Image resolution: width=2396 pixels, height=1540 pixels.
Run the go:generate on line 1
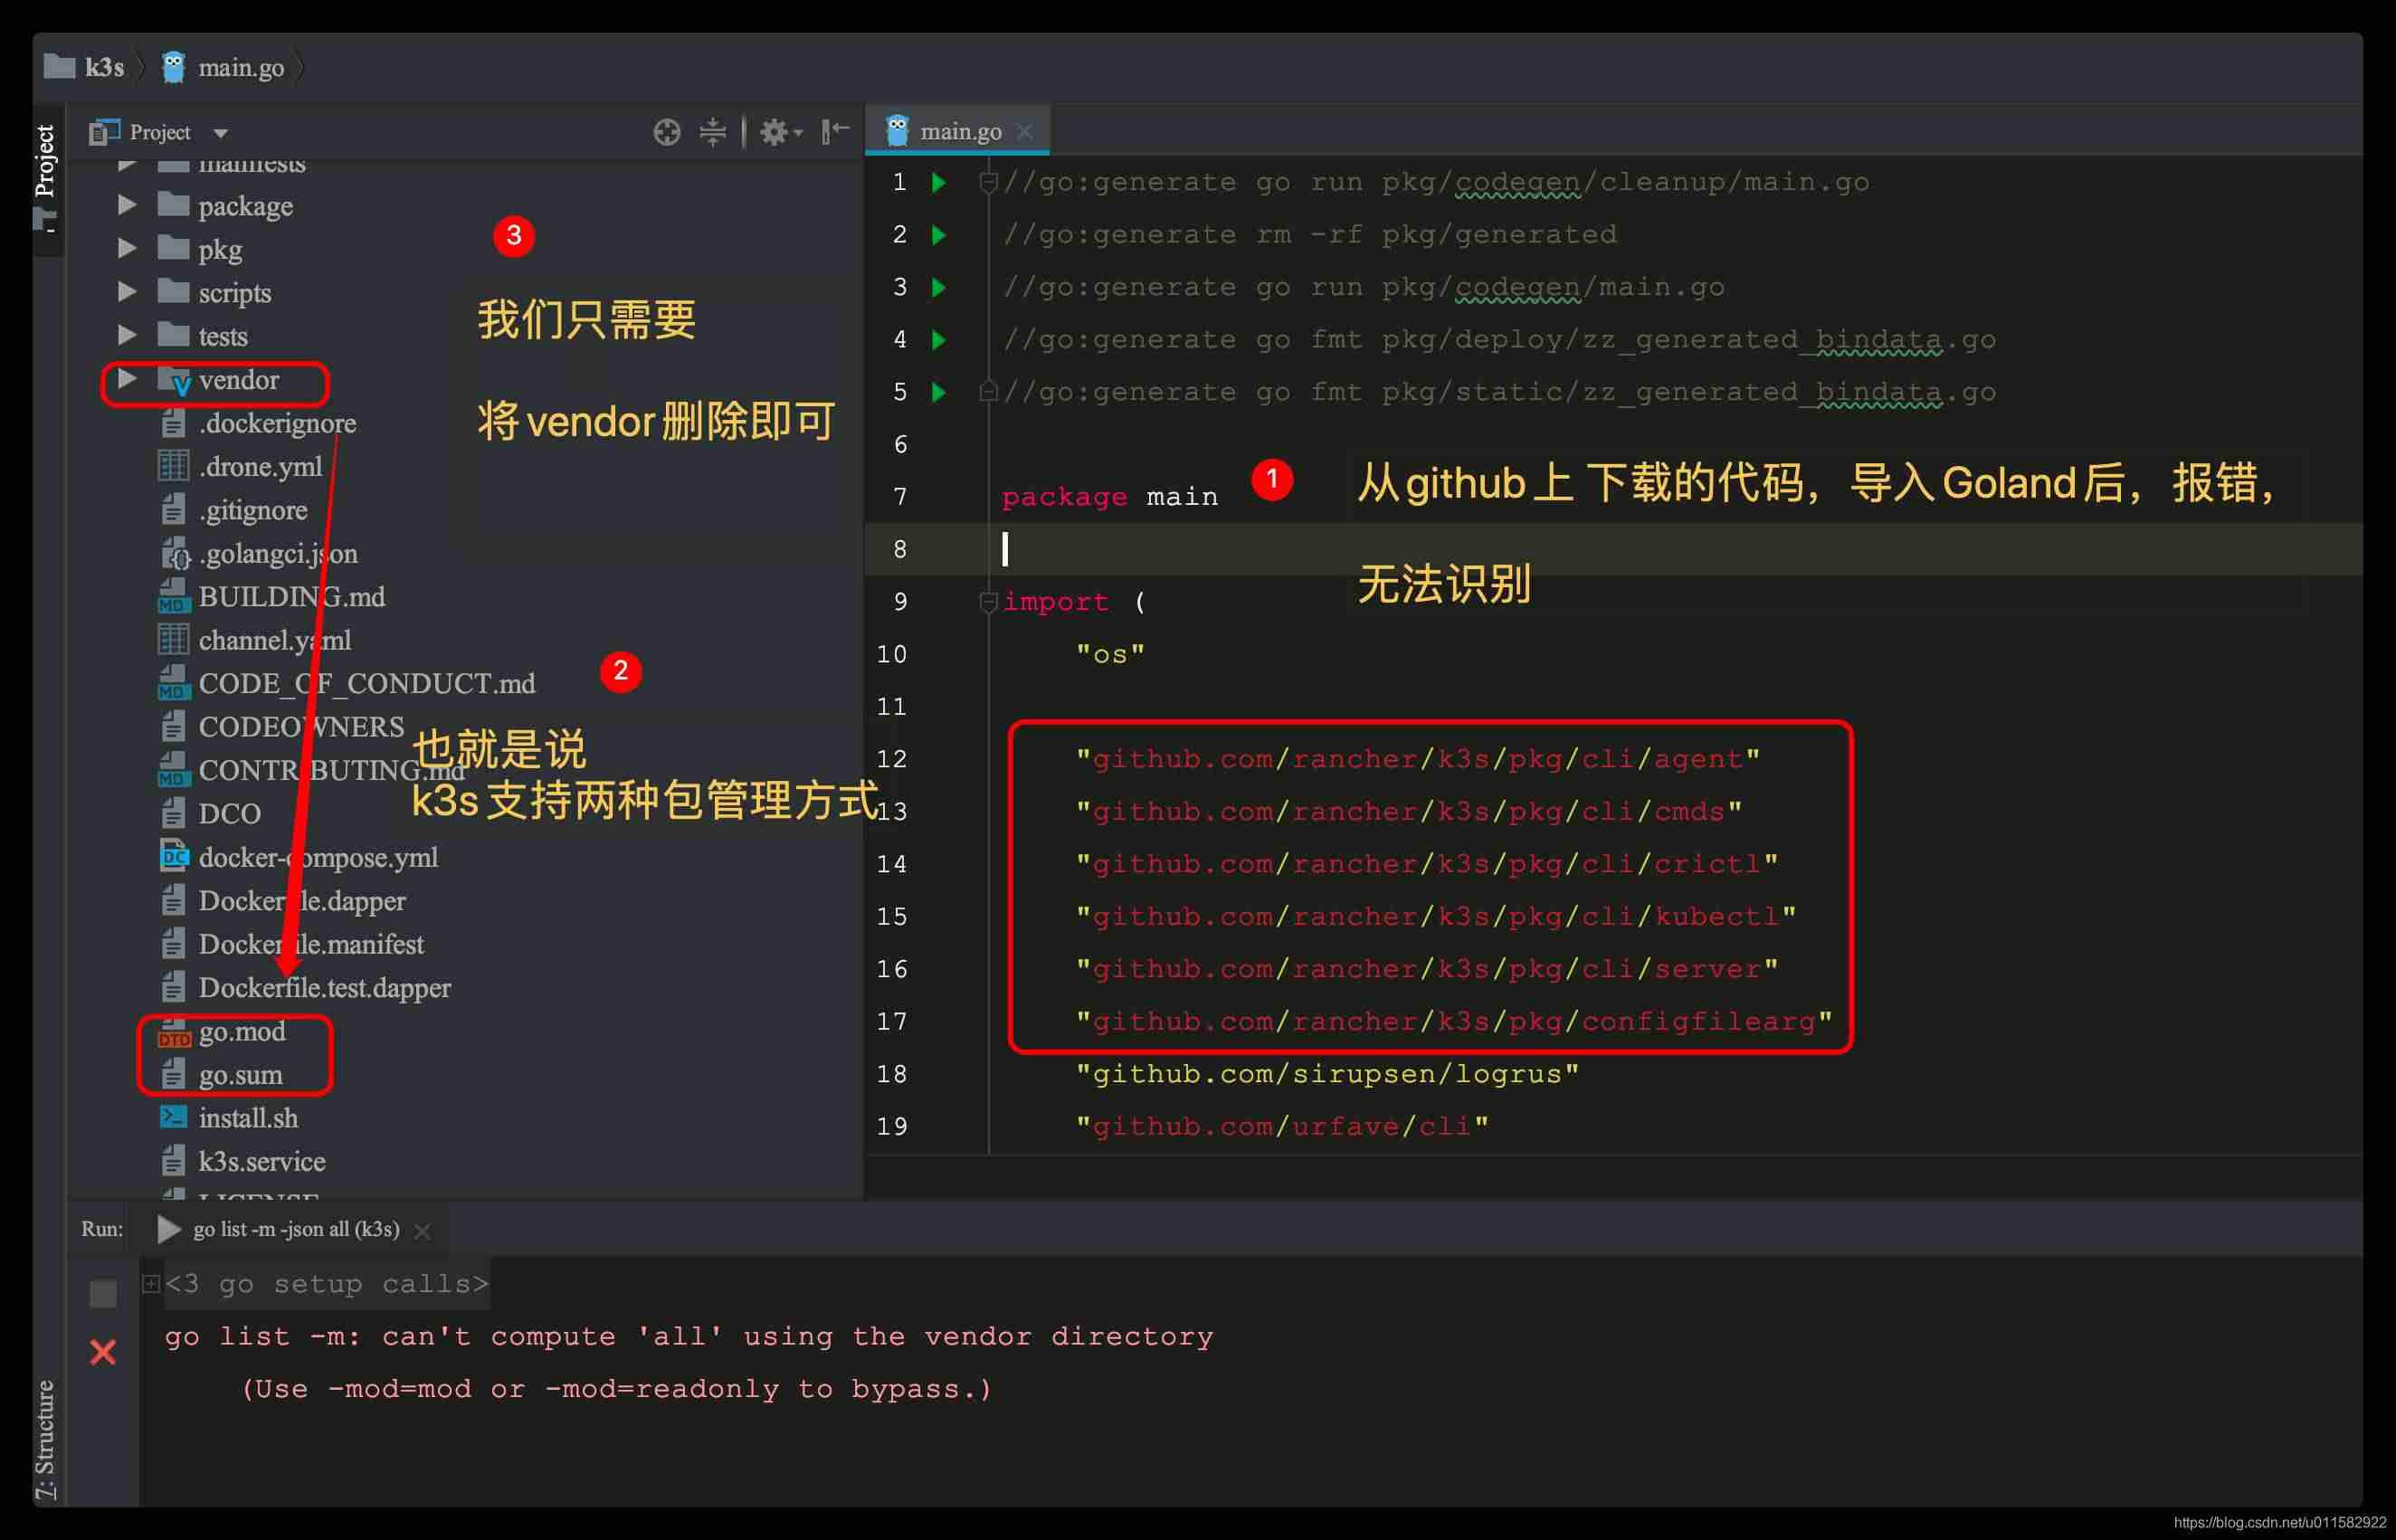(939, 182)
